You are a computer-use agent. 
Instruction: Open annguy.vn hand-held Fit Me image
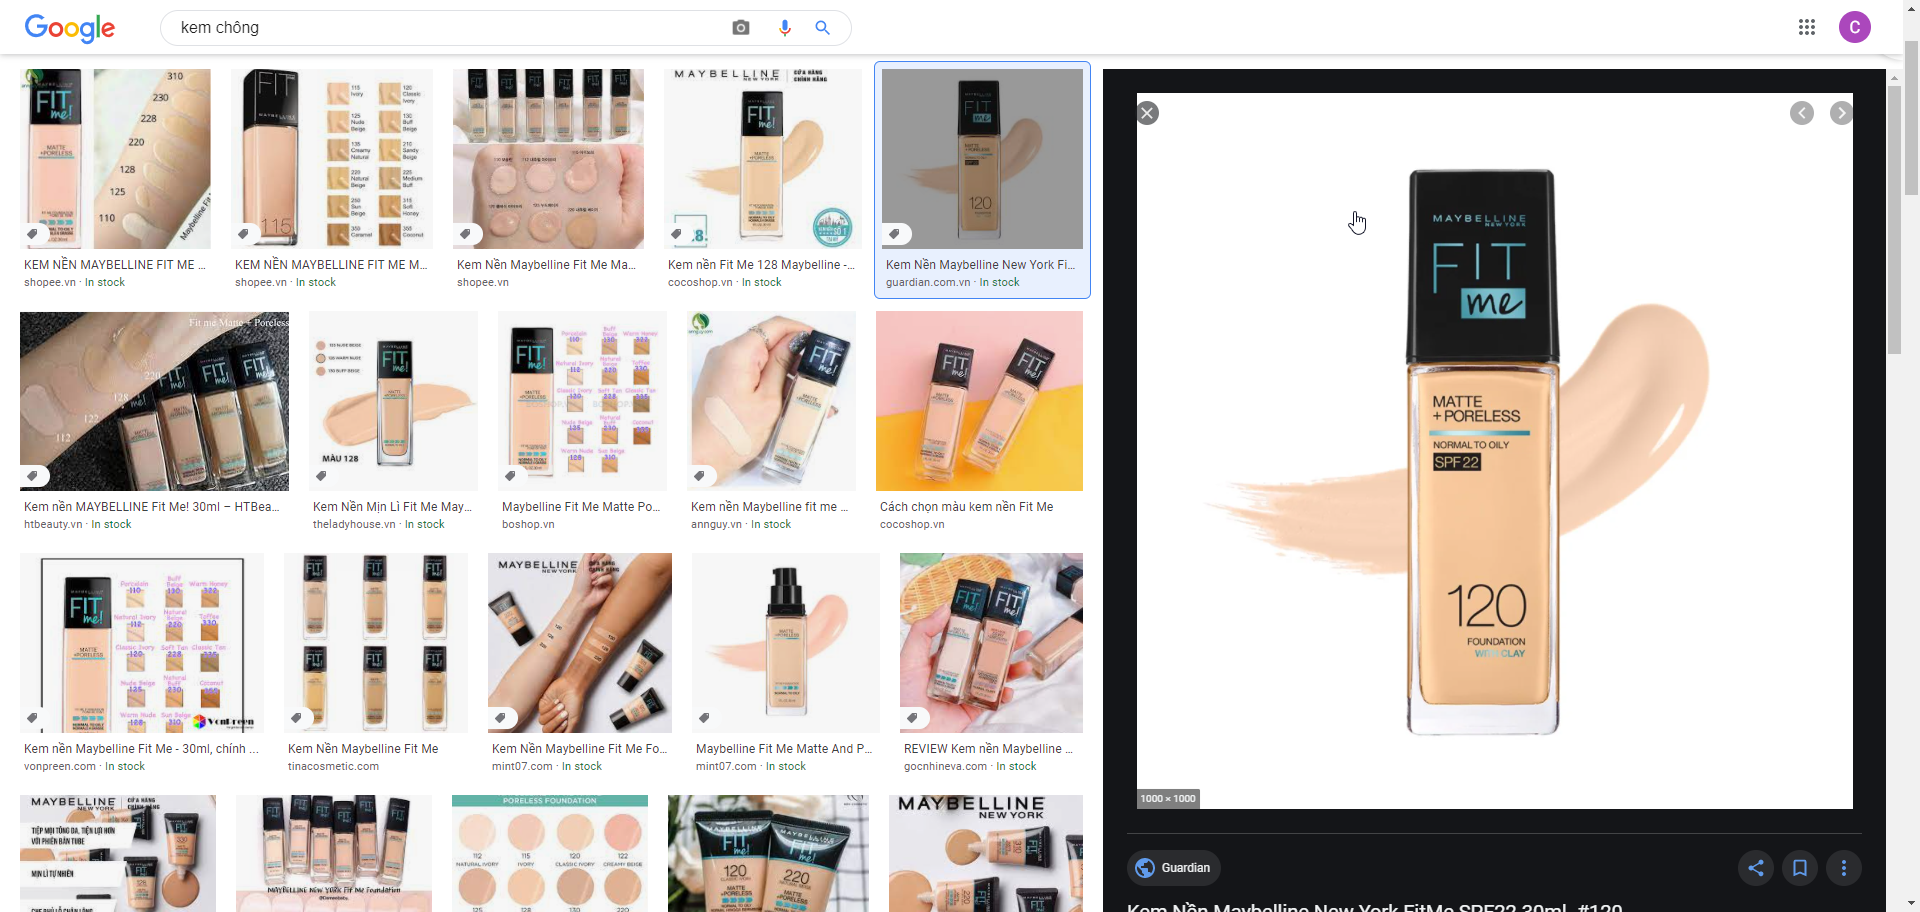pyautogui.click(x=771, y=401)
